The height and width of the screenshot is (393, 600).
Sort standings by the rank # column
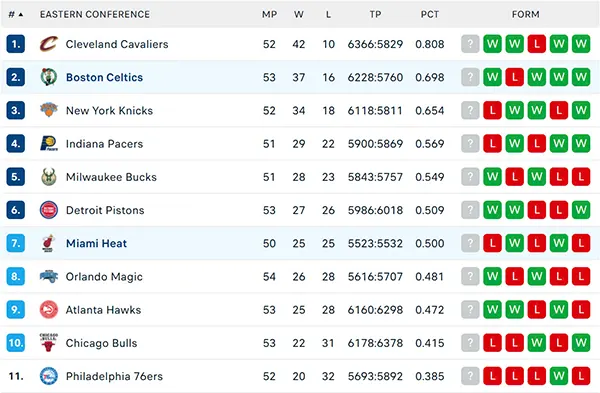pyautogui.click(x=16, y=15)
